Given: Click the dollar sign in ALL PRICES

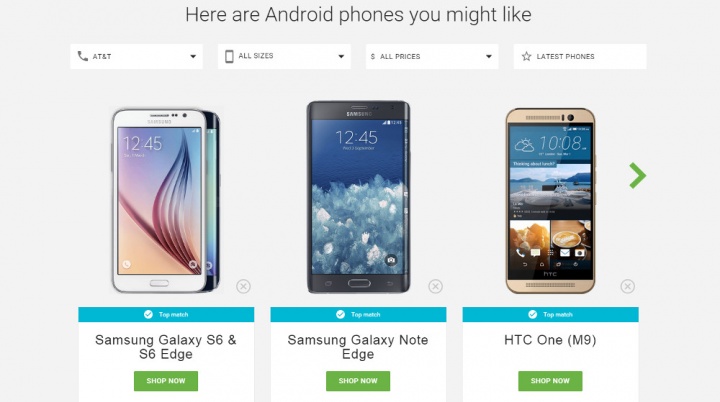Looking at the screenshot, I should (x=372, y=57).
